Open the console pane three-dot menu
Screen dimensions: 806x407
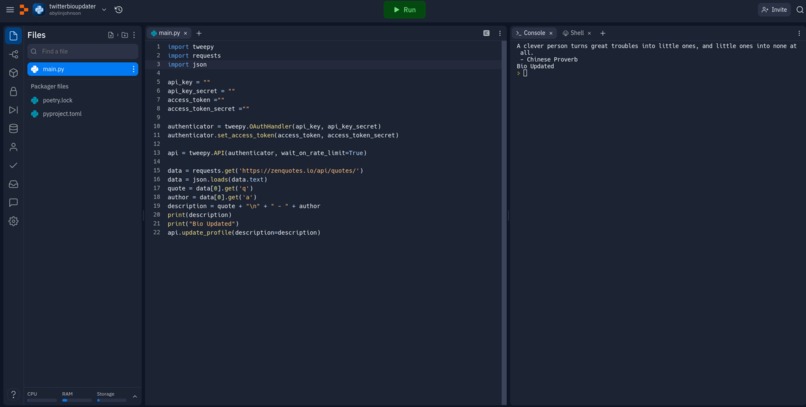[x=799, y=33]
